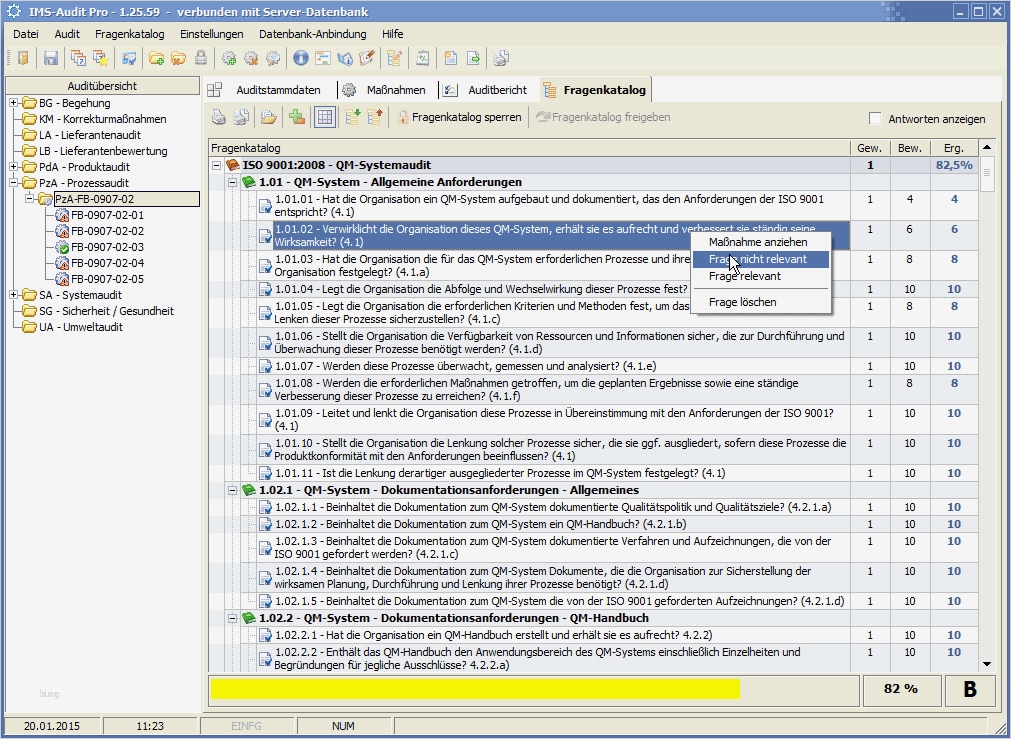Click the blue info circle icon
The height and width of the screenshot is (739, 1011).
300,58
